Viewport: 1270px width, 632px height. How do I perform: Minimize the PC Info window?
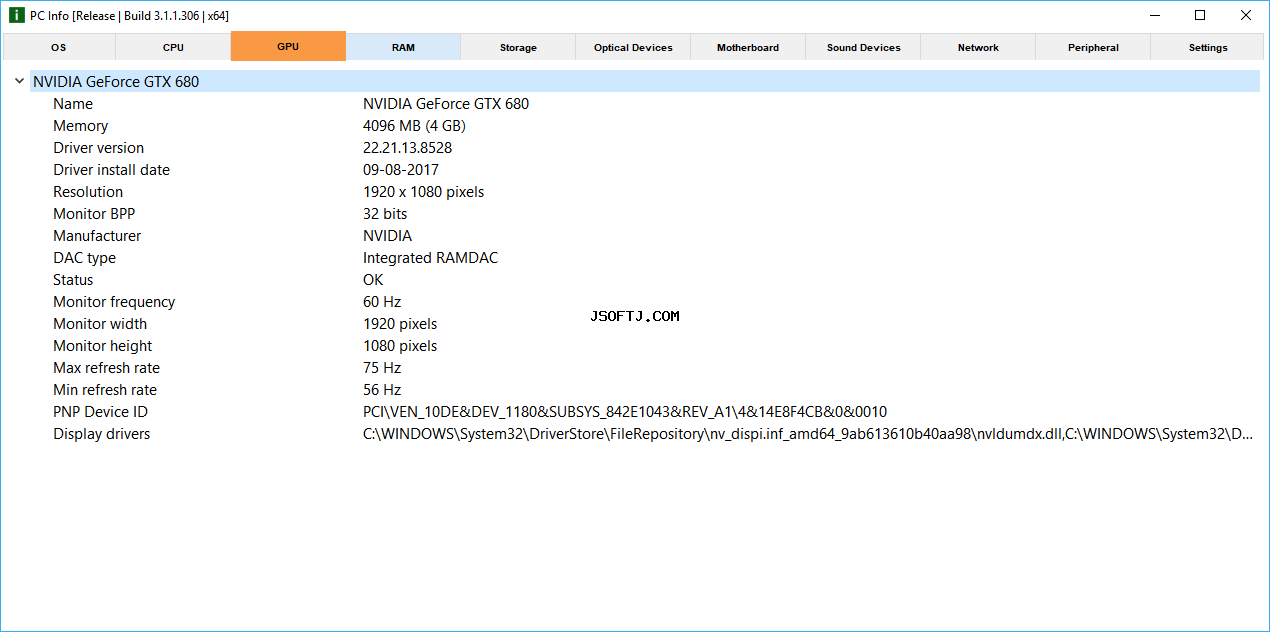(1155, 15)
